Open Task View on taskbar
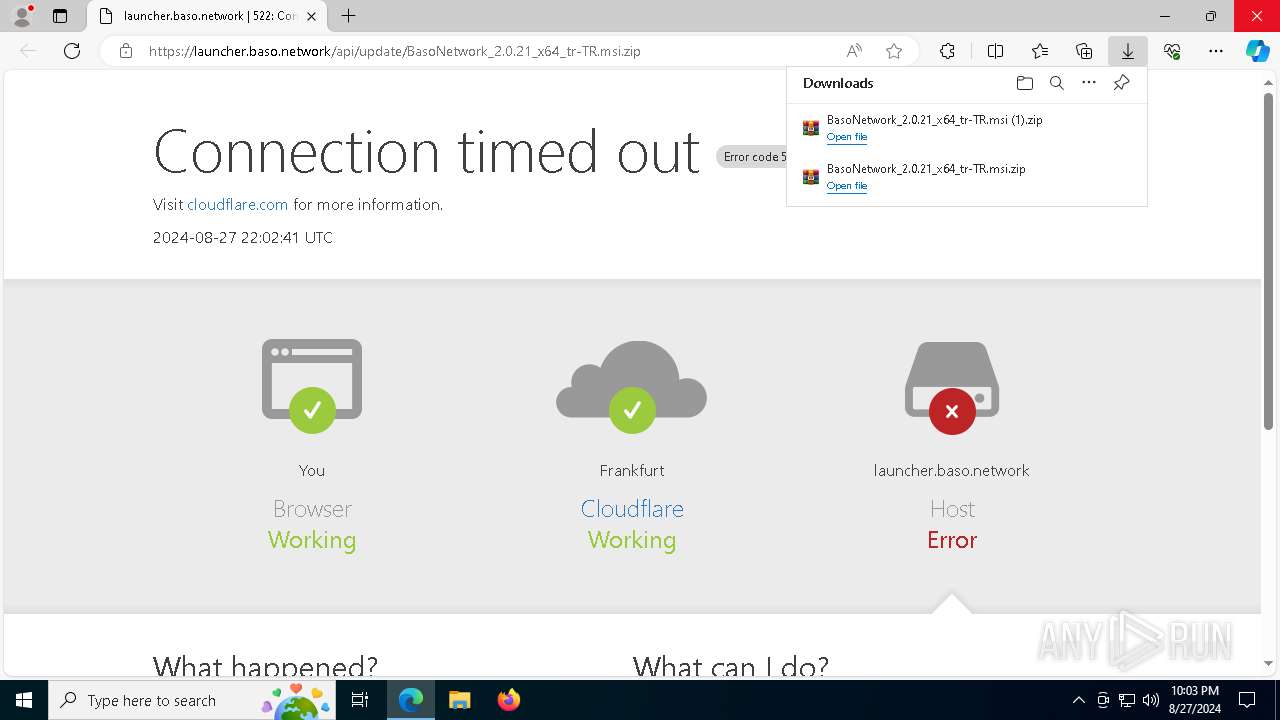Screen dimensions: 1280x720 (361, 700)
